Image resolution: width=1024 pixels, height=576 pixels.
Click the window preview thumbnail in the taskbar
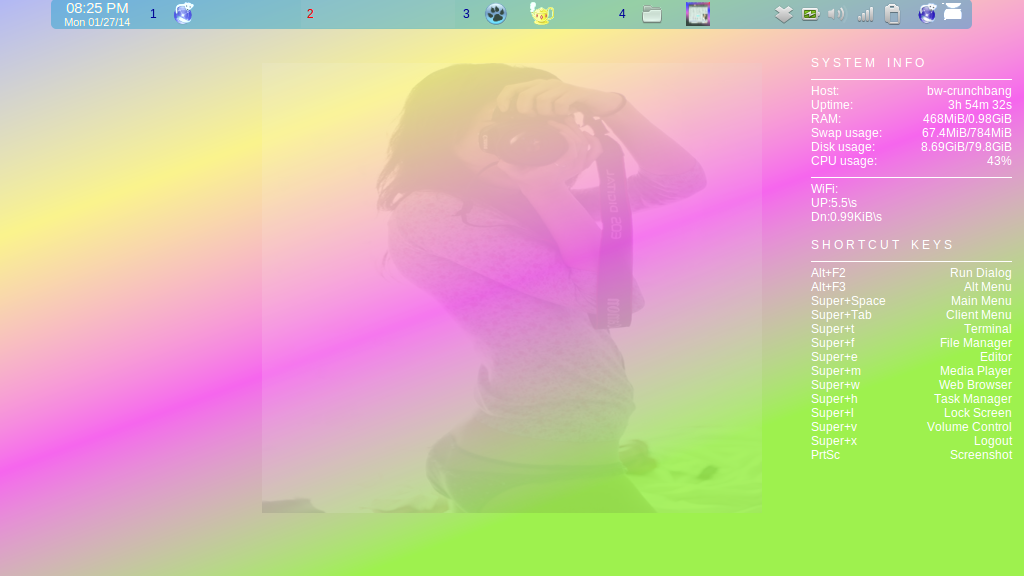[697, 14]
